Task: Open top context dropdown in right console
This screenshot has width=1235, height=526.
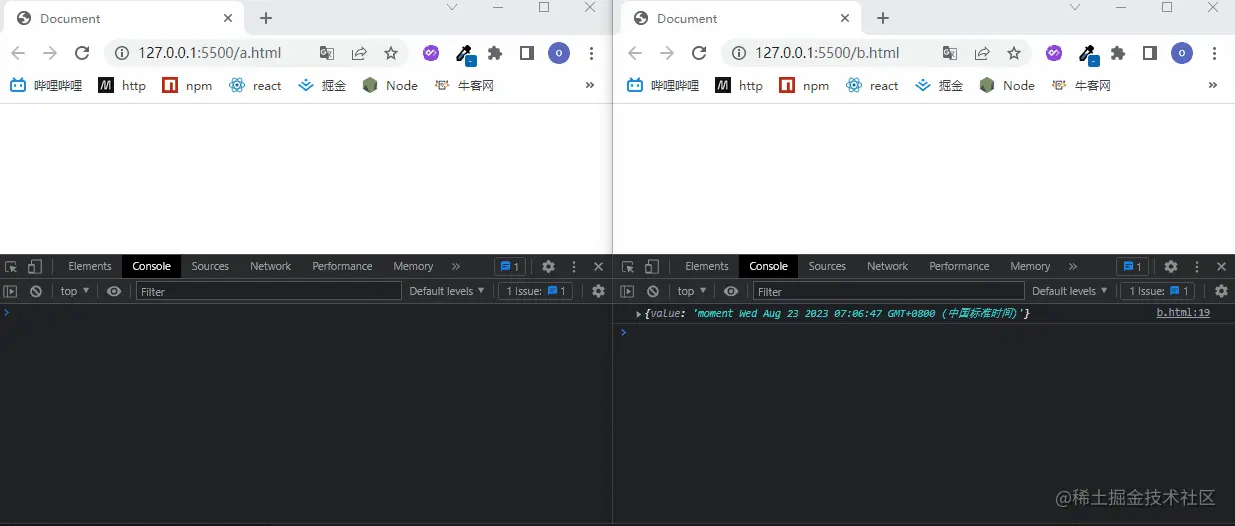Action: pyautogui.click(x=692, y=291)
